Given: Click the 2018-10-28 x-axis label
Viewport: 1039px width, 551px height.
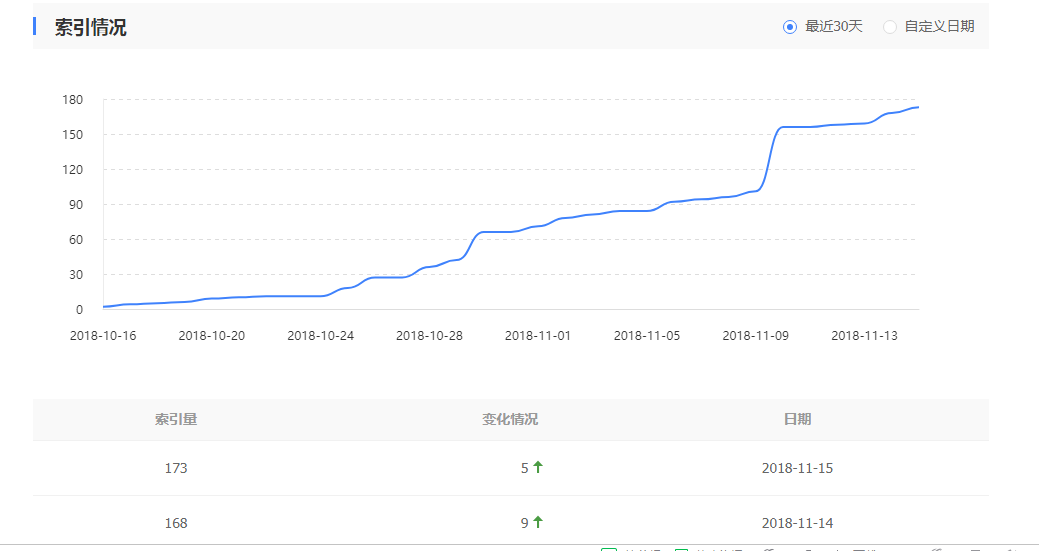Looking at the screenshot, I should 429,336.
